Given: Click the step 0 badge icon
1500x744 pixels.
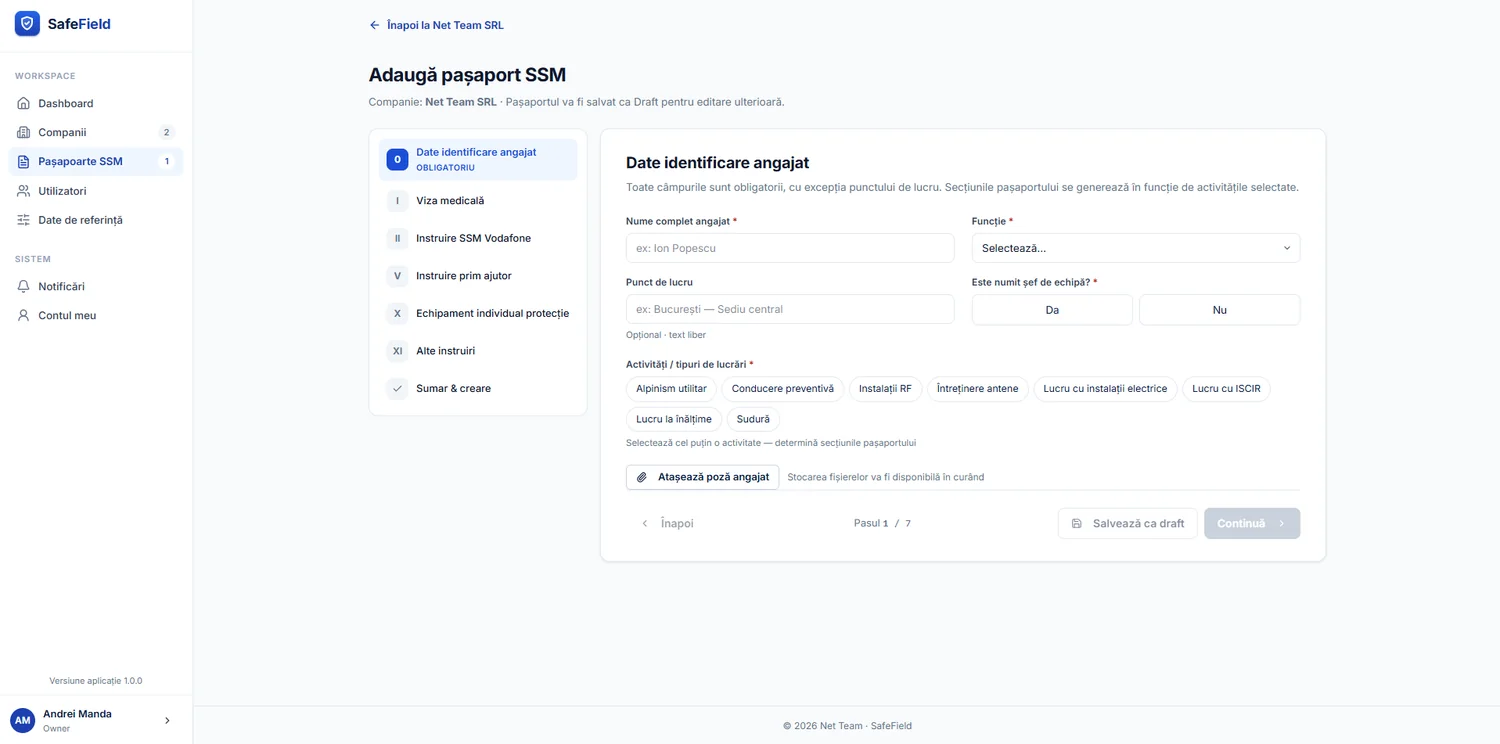Looking at the screenshot, I should 397,159.
